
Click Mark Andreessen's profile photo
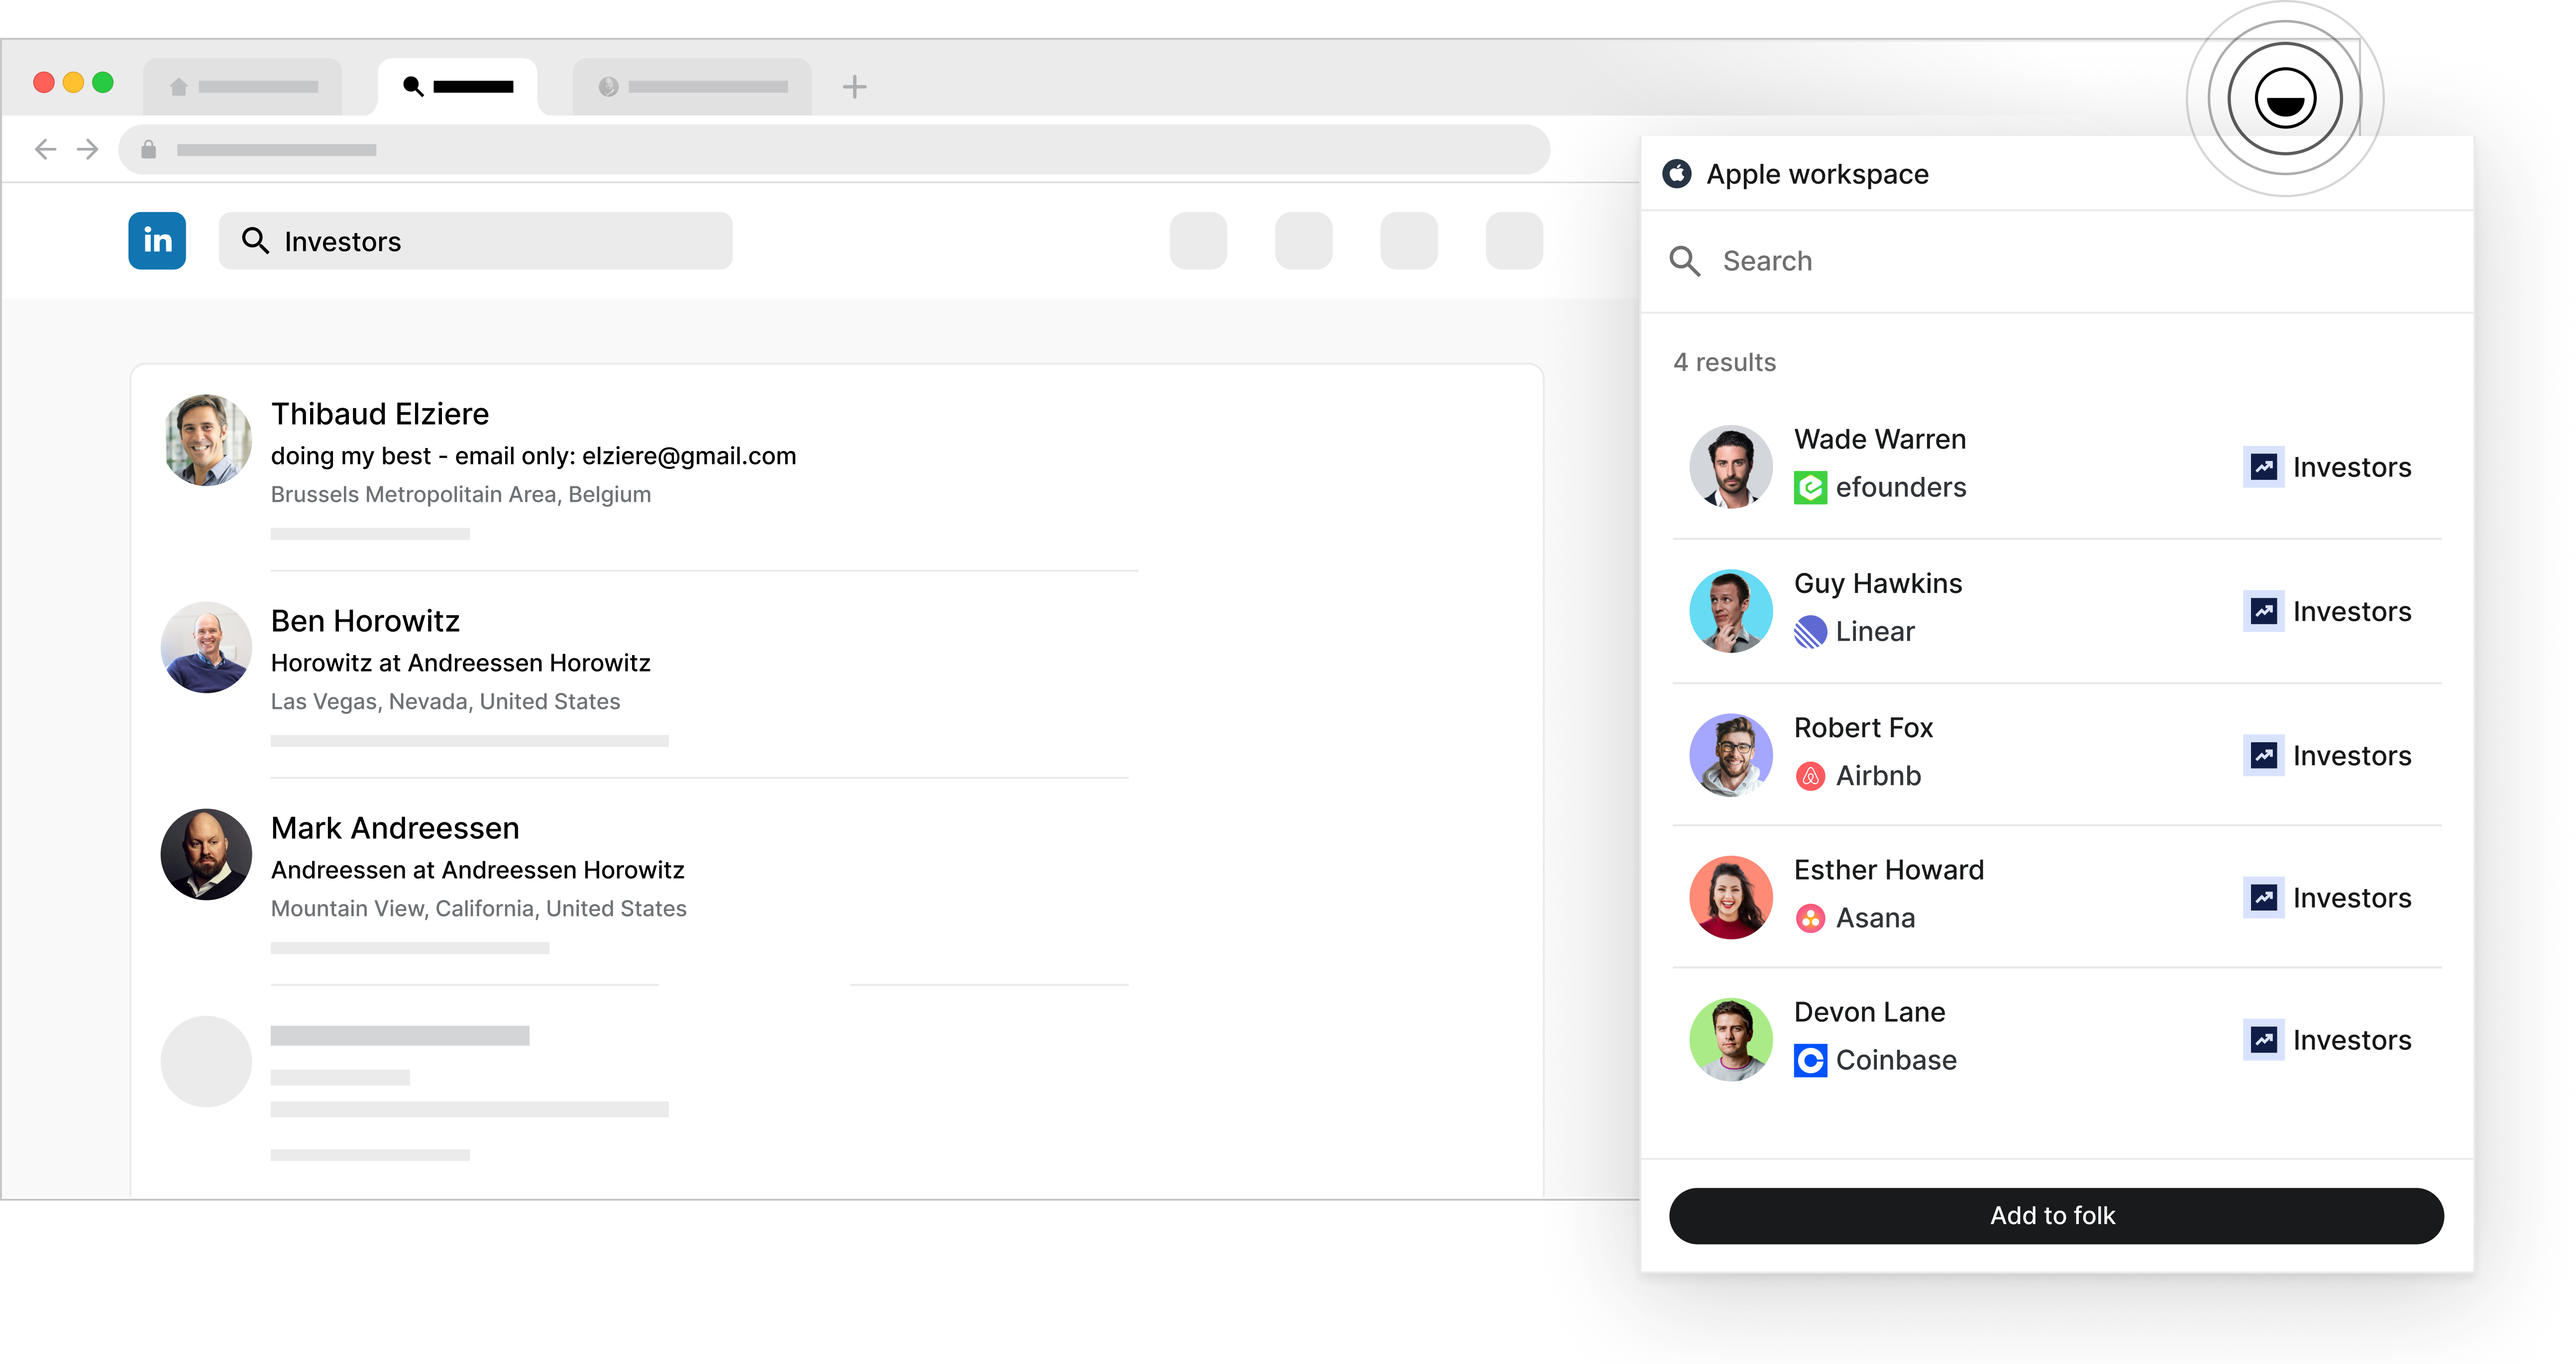tap(206, 854)
